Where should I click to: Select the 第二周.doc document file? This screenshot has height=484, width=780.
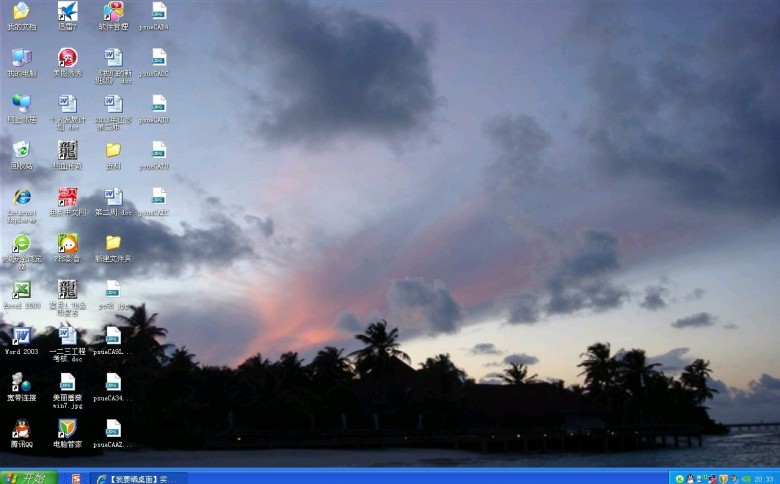tap(113, 197)
